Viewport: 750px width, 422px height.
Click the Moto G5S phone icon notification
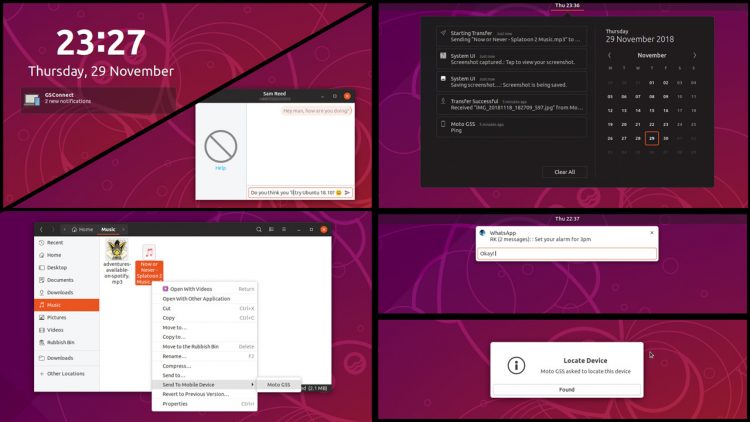tap(443, 124)
